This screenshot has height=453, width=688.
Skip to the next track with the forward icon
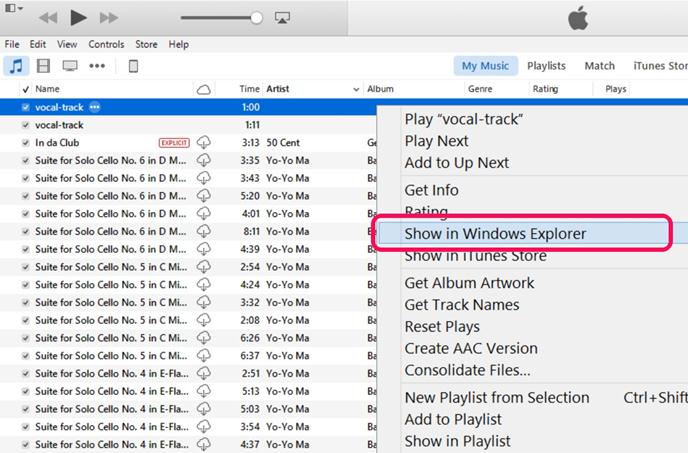(109, 18)
